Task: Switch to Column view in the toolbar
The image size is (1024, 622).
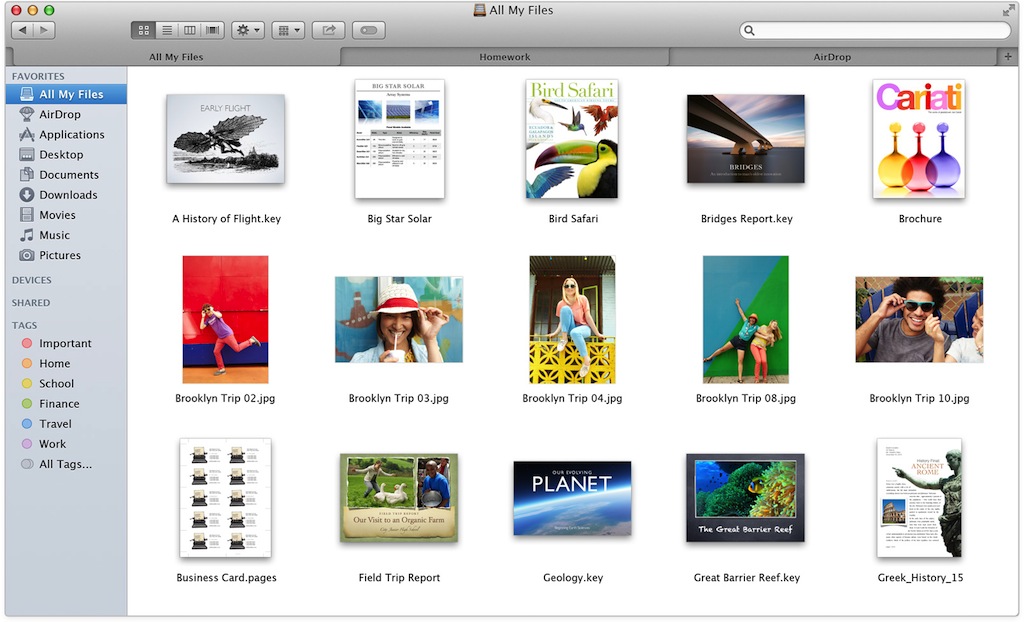Action: (190, 30)
